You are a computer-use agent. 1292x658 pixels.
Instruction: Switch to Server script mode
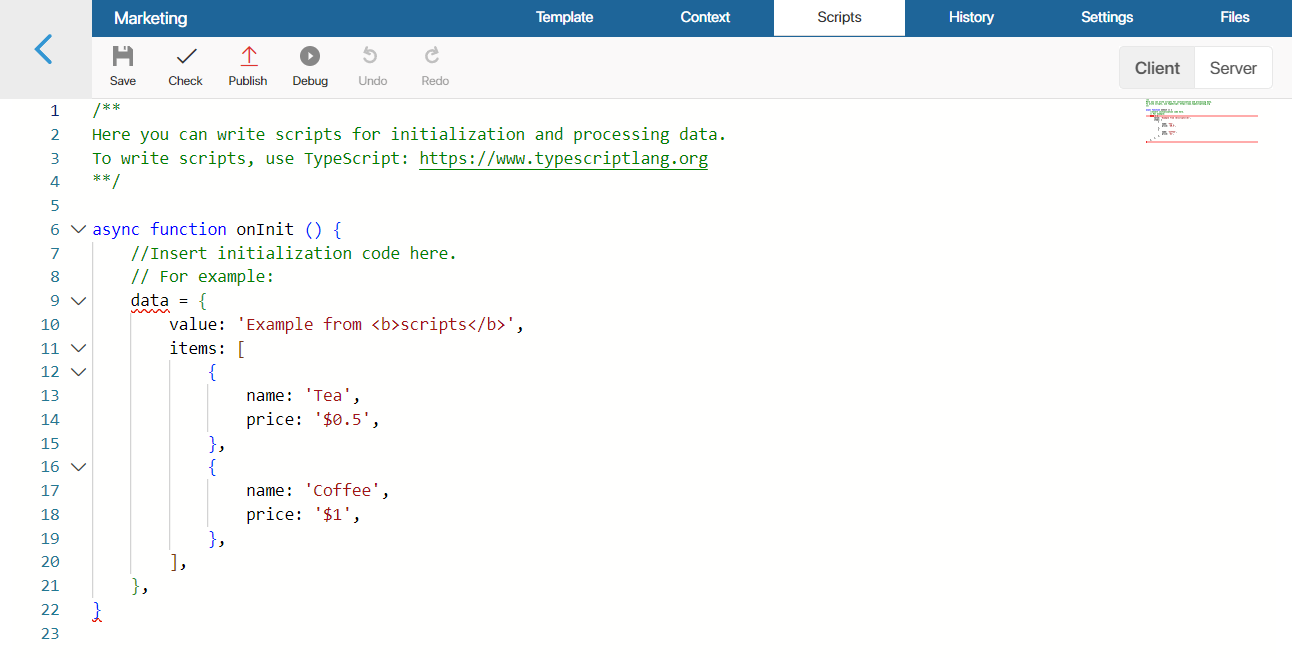pyautogui.click(x=1233, y=68)
